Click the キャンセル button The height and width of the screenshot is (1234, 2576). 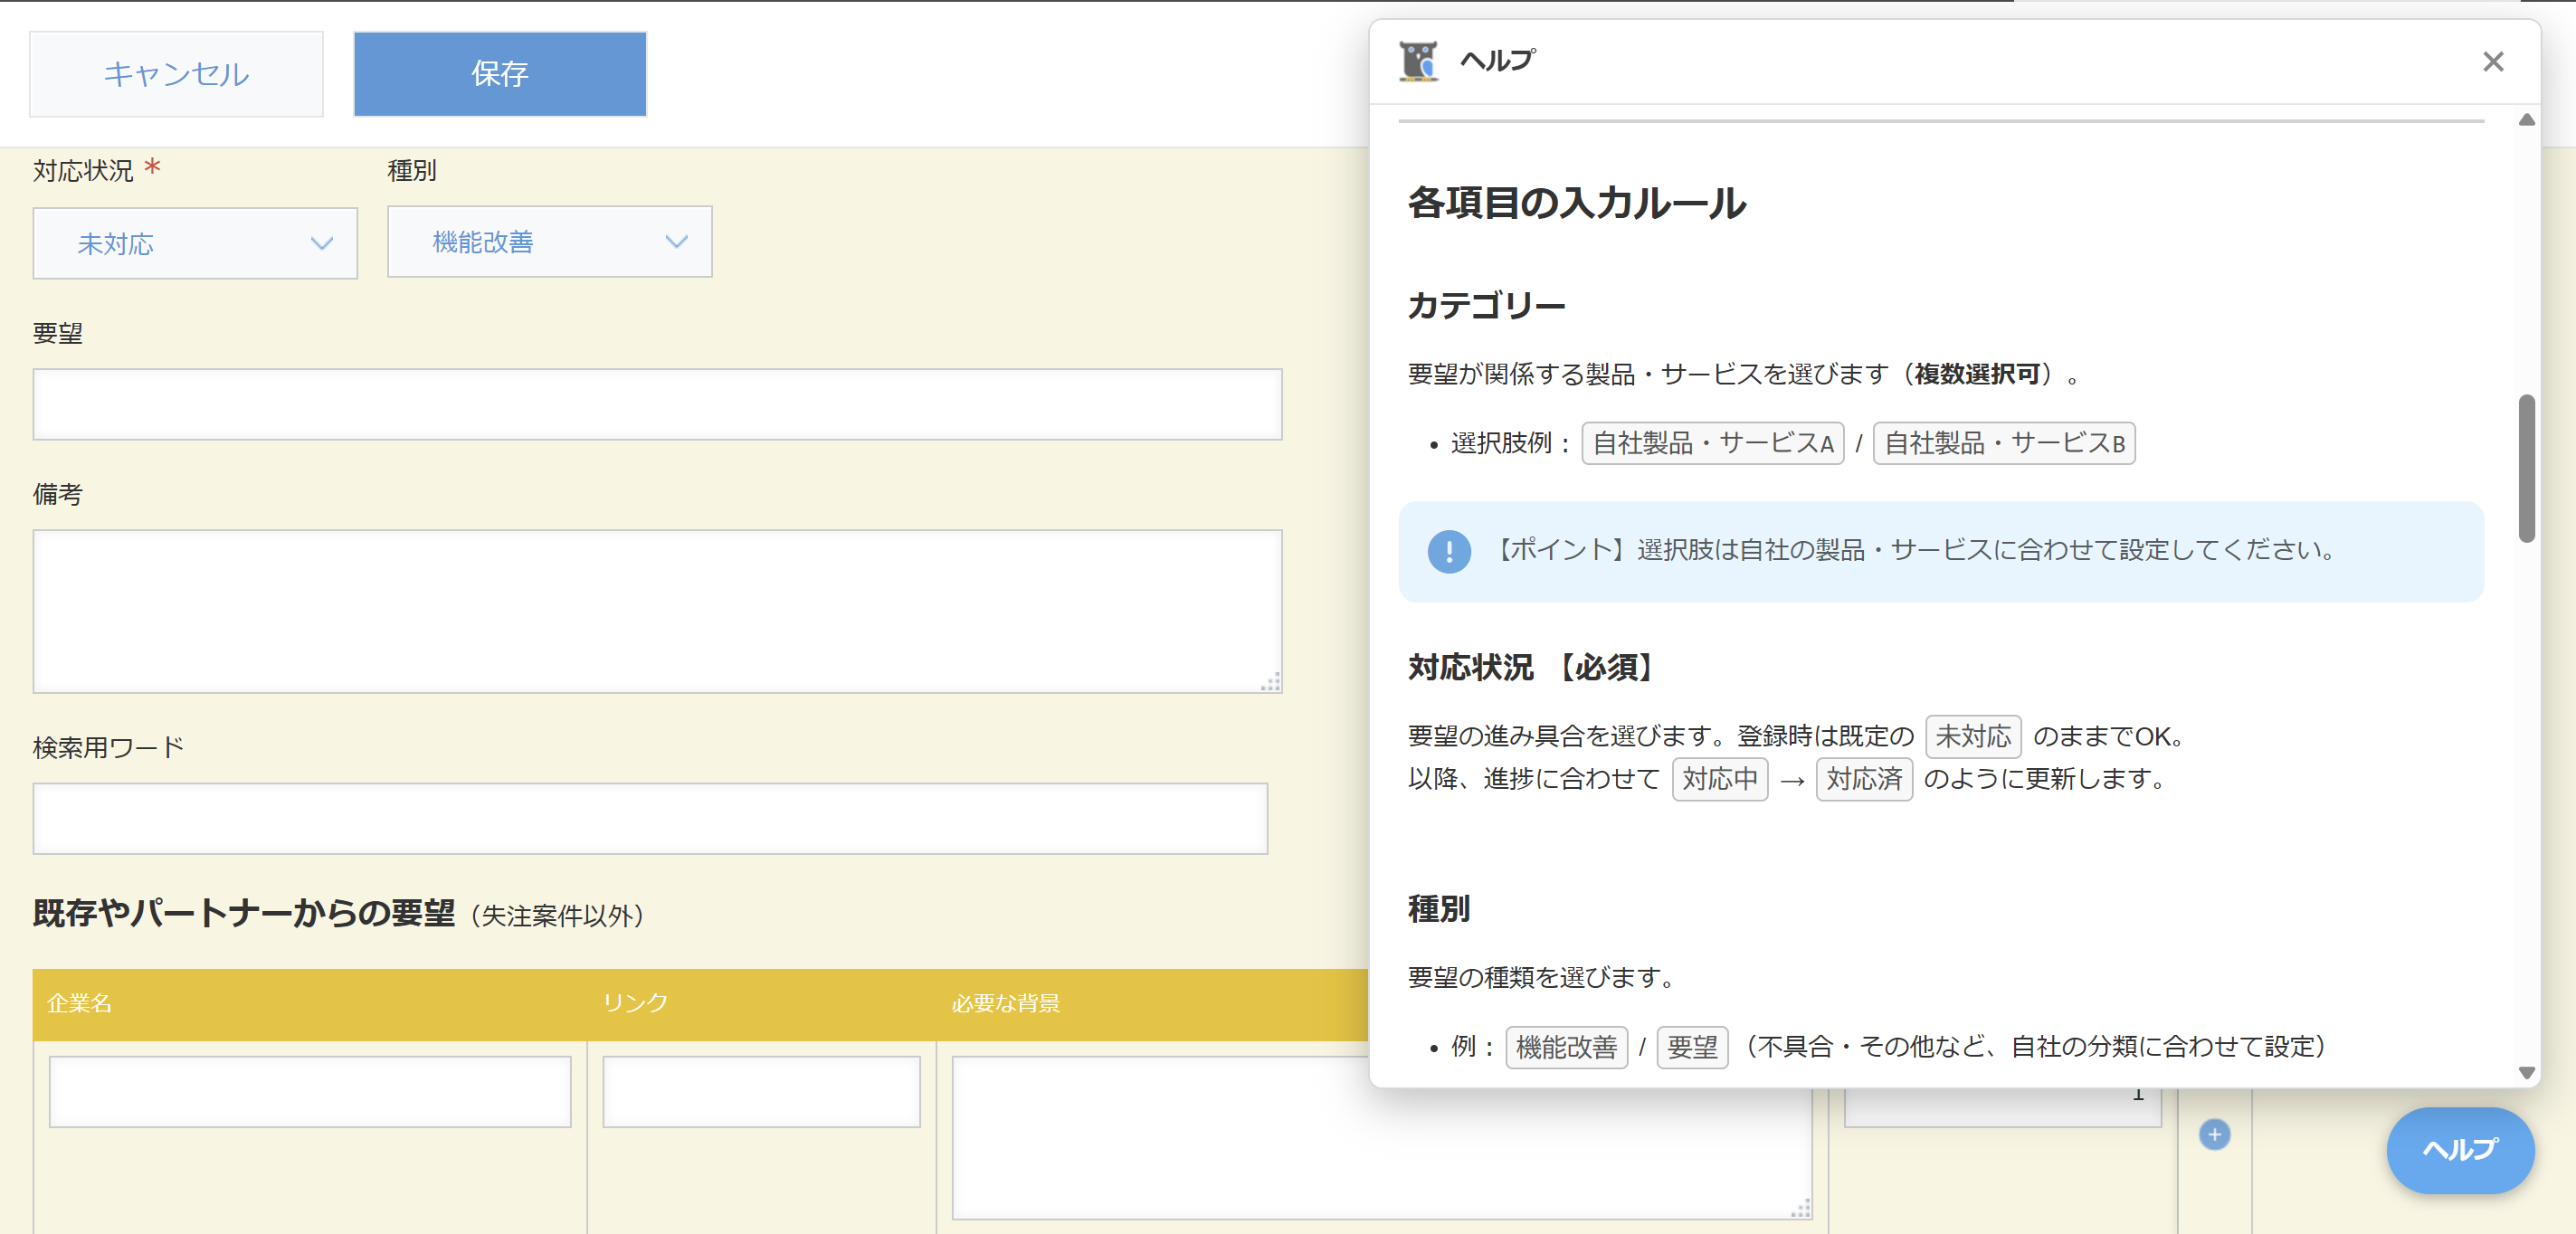point(176,74)
